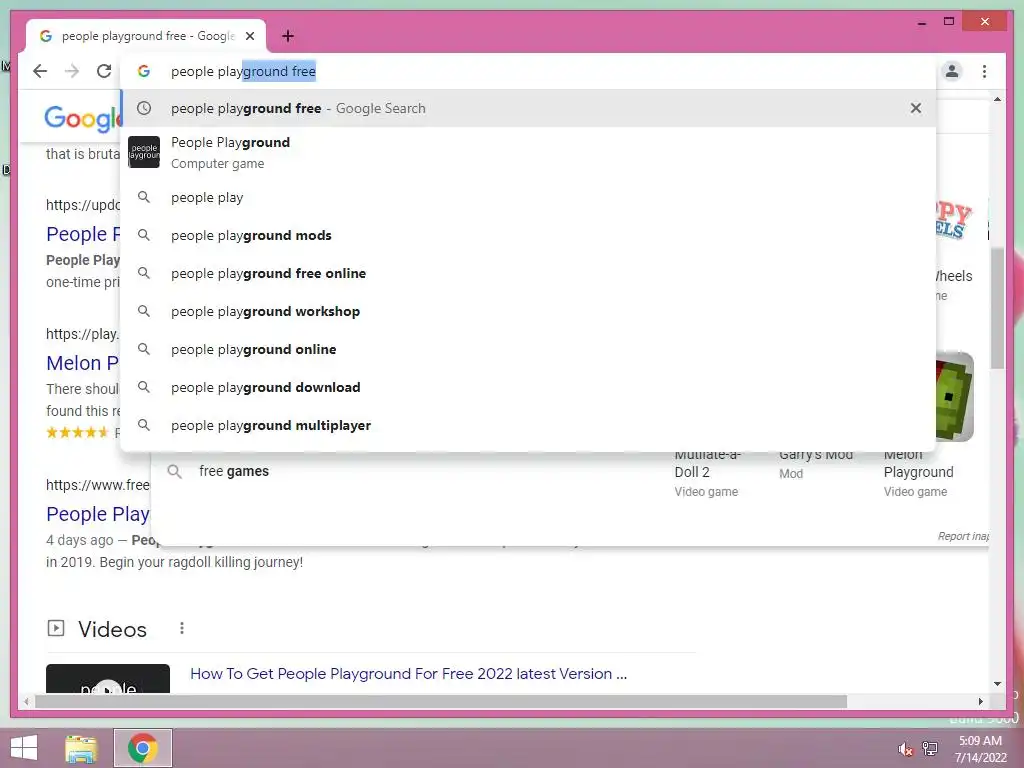Viewport: 1024px width, 768px height.
Task: Click the magnifier icon beside 'people playground multiplayer'
Action: point(144,425)
